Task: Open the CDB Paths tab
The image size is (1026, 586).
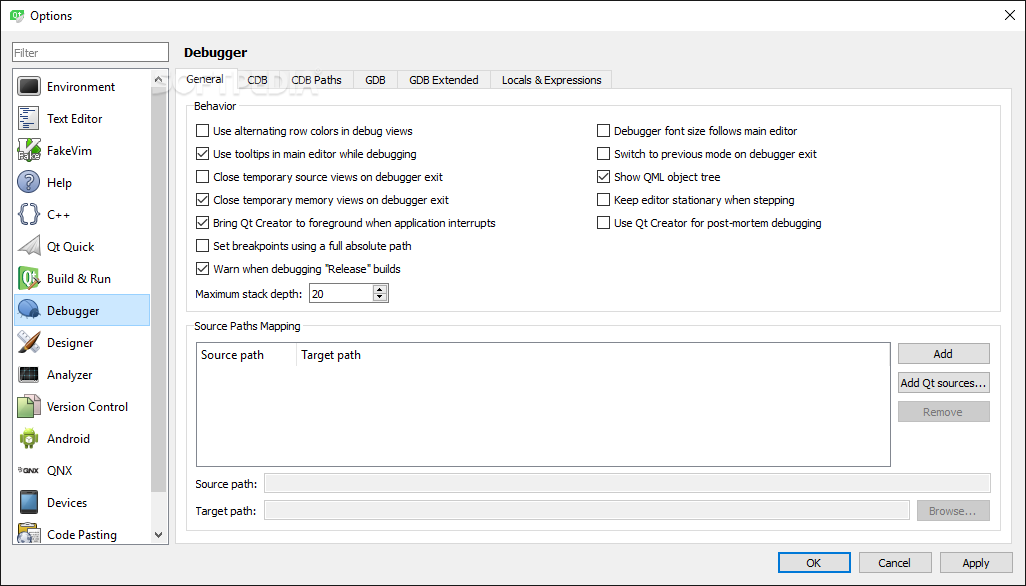Action: point(316,80)
